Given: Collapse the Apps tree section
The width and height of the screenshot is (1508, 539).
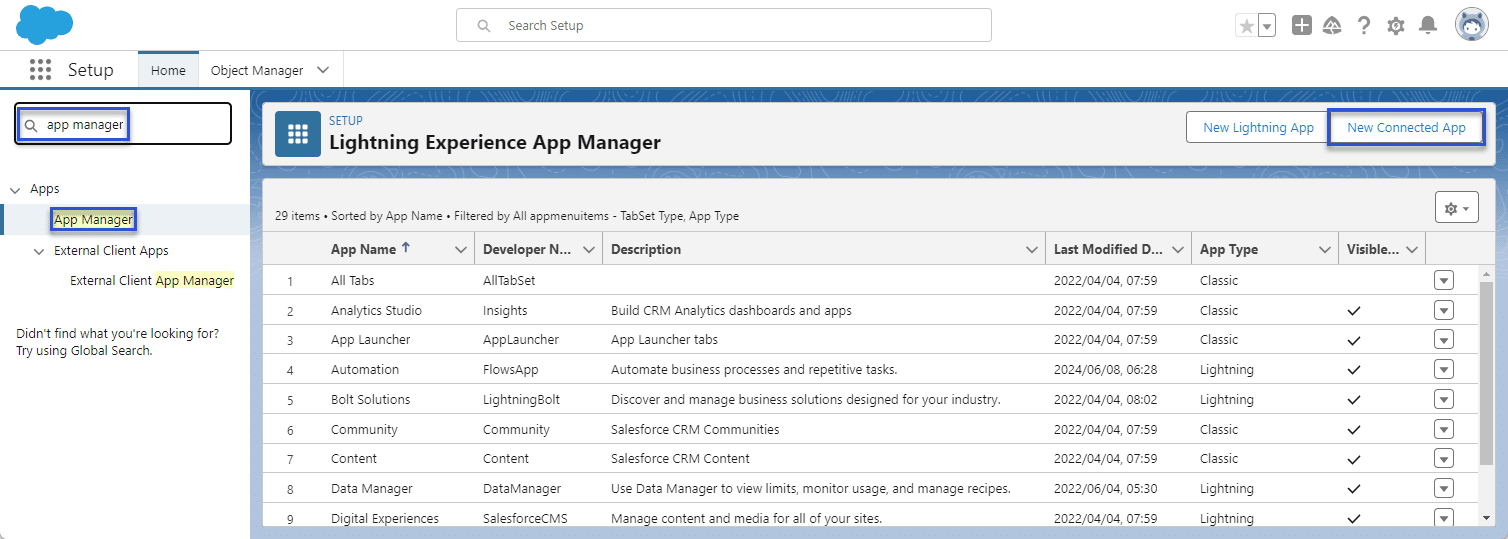Looking at the screenshot, I should click(x=16, y=189).
